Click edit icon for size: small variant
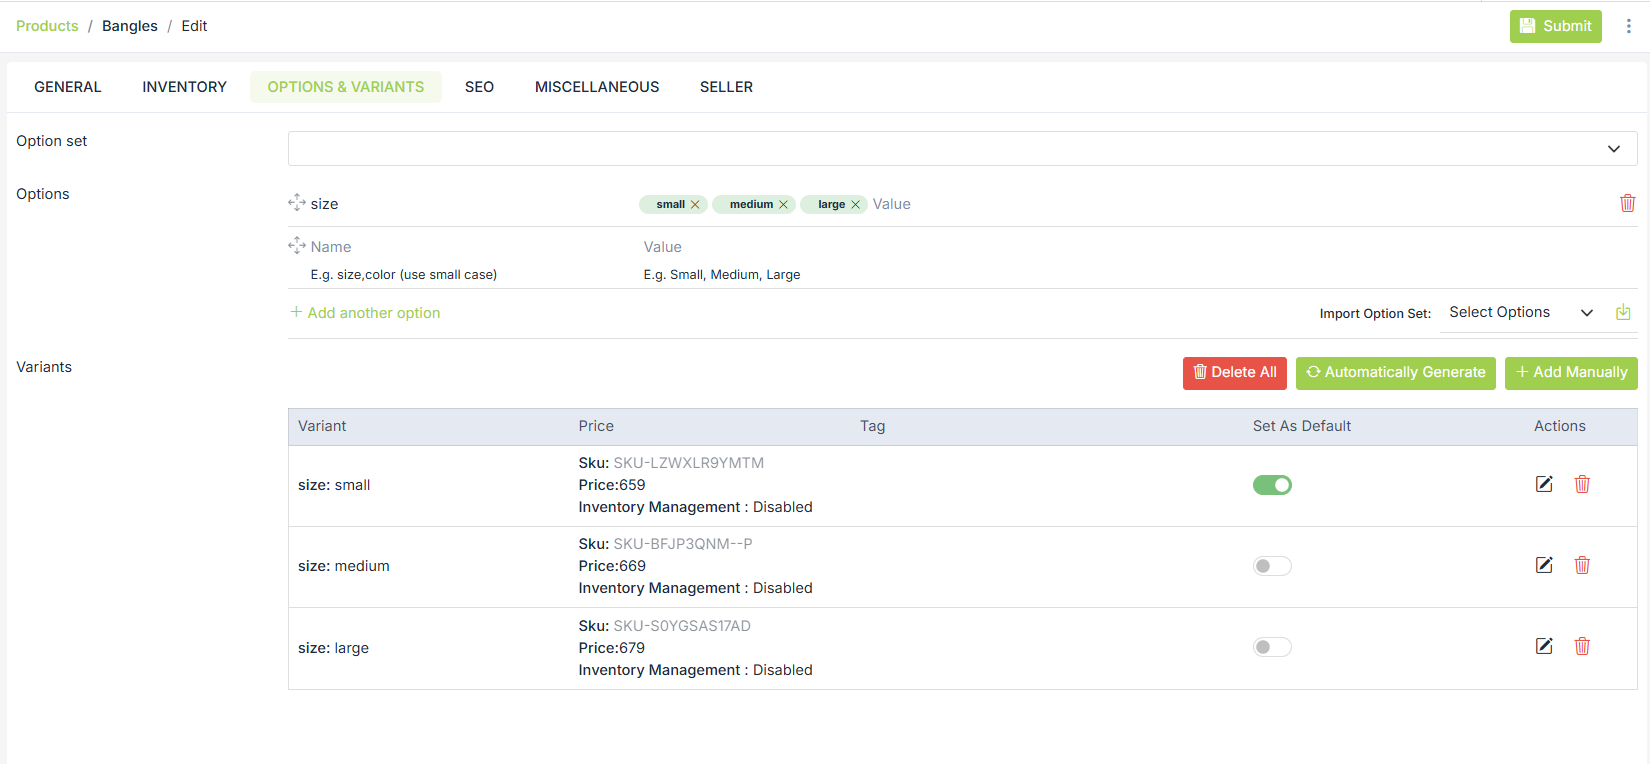Screen dimensions: 1650x764 [x=1544, y=484]
